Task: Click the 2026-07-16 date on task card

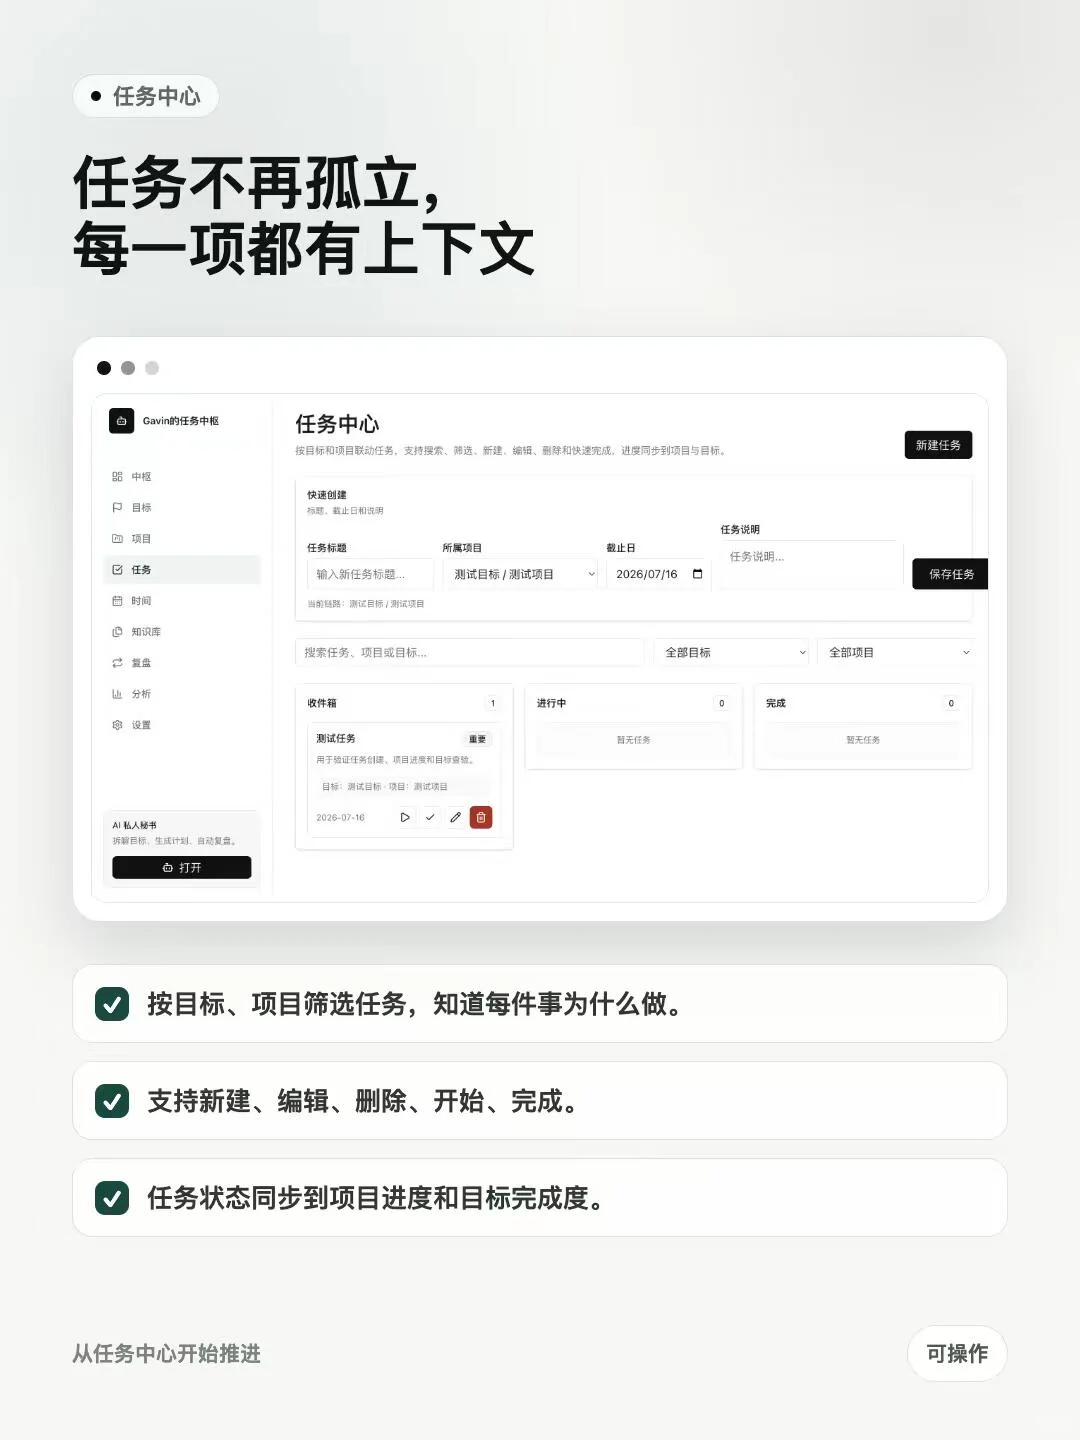Action: pyautogui.click(x=340, y=818)
